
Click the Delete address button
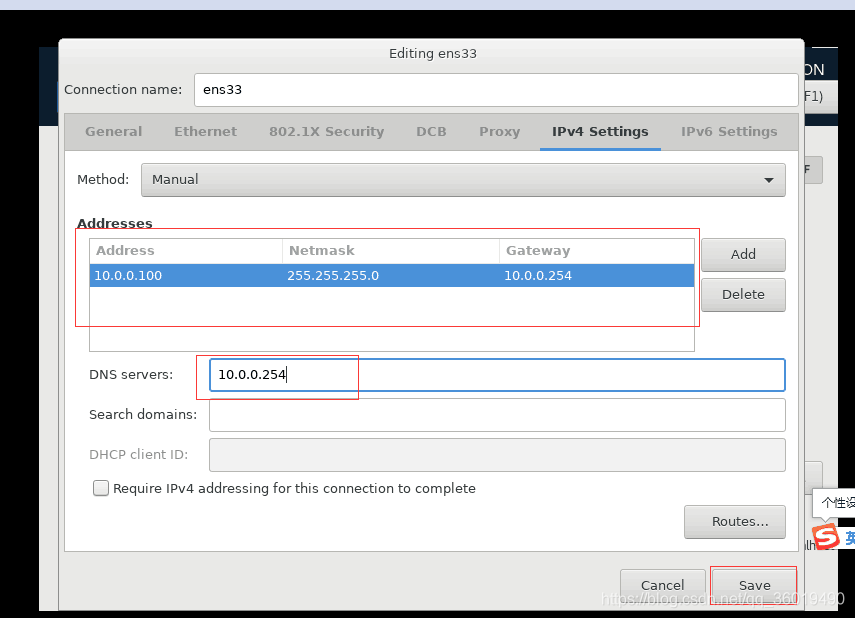(x=743, y=295)
